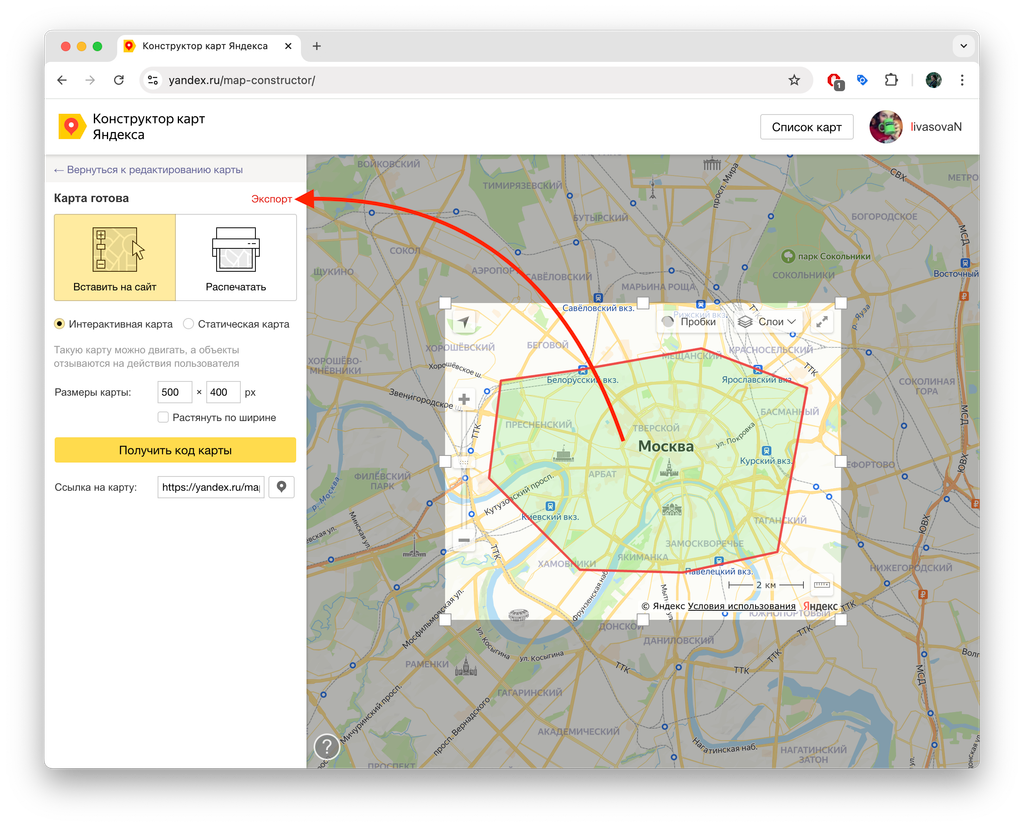
Task: Close the Конструктор карт Яндекса tab
Action: pyautogui.click(x=288, y=46)
